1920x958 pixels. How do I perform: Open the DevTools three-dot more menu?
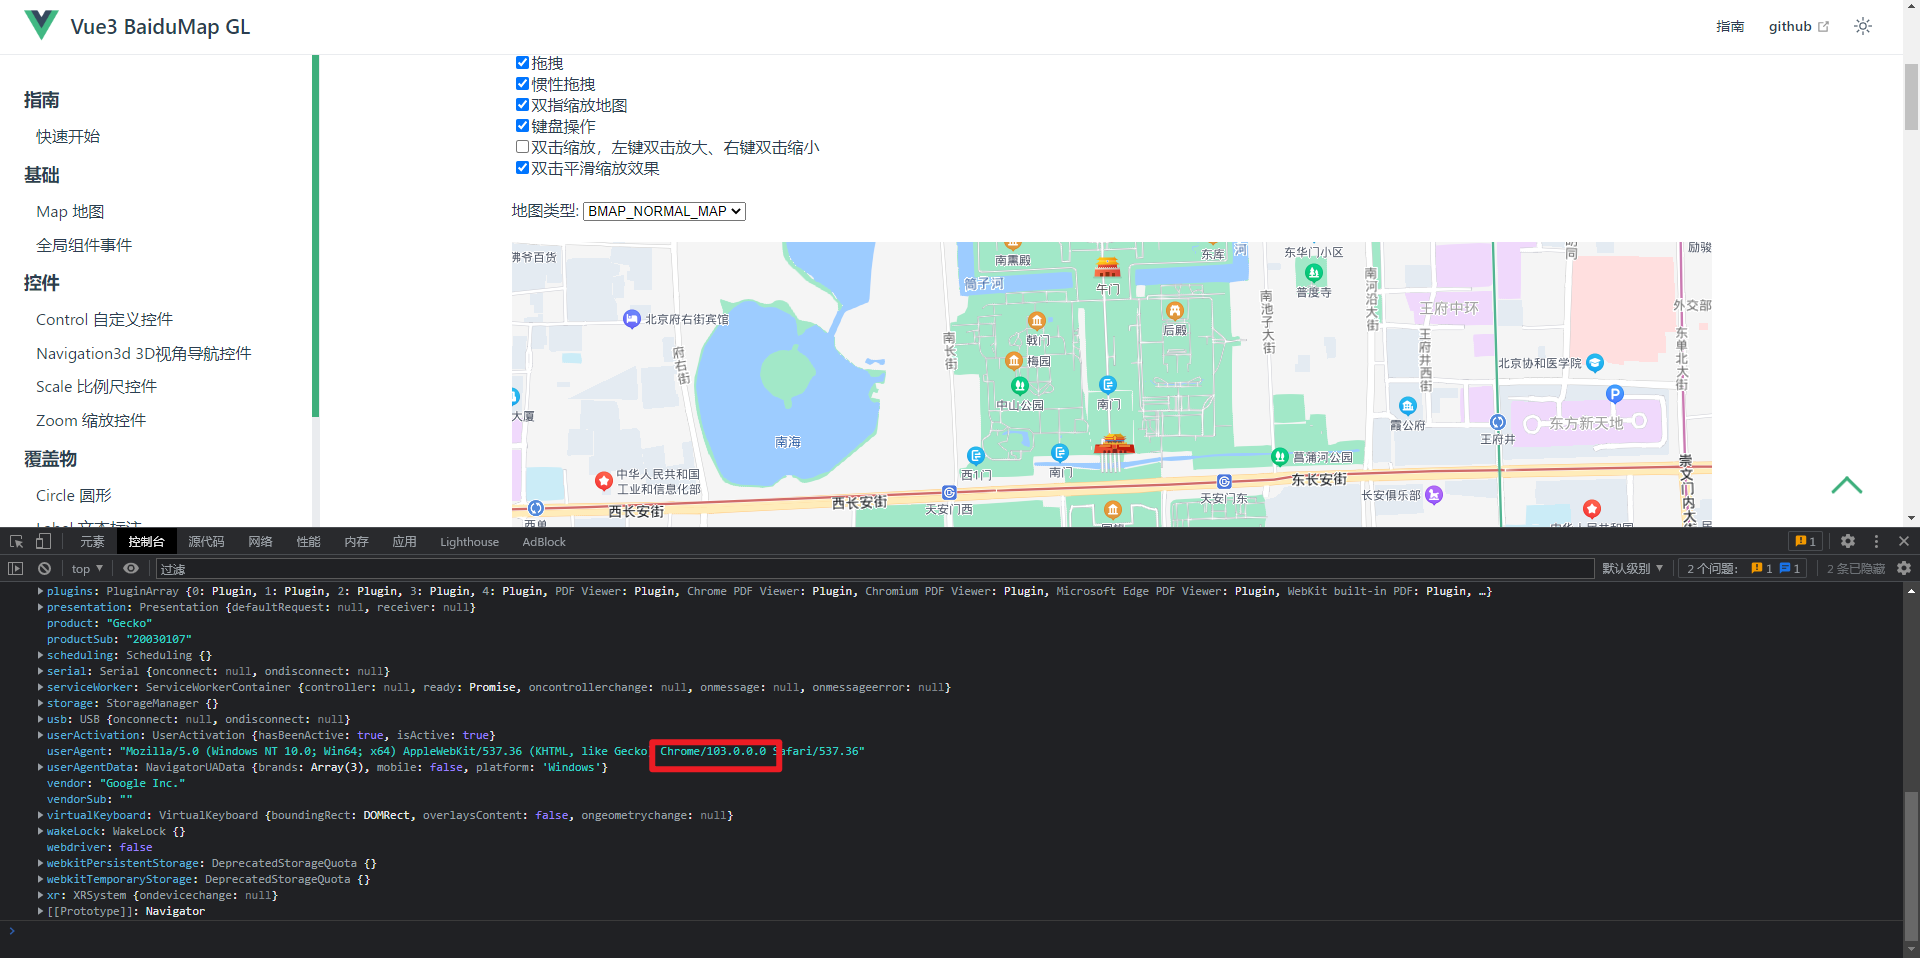(1876, 541)
